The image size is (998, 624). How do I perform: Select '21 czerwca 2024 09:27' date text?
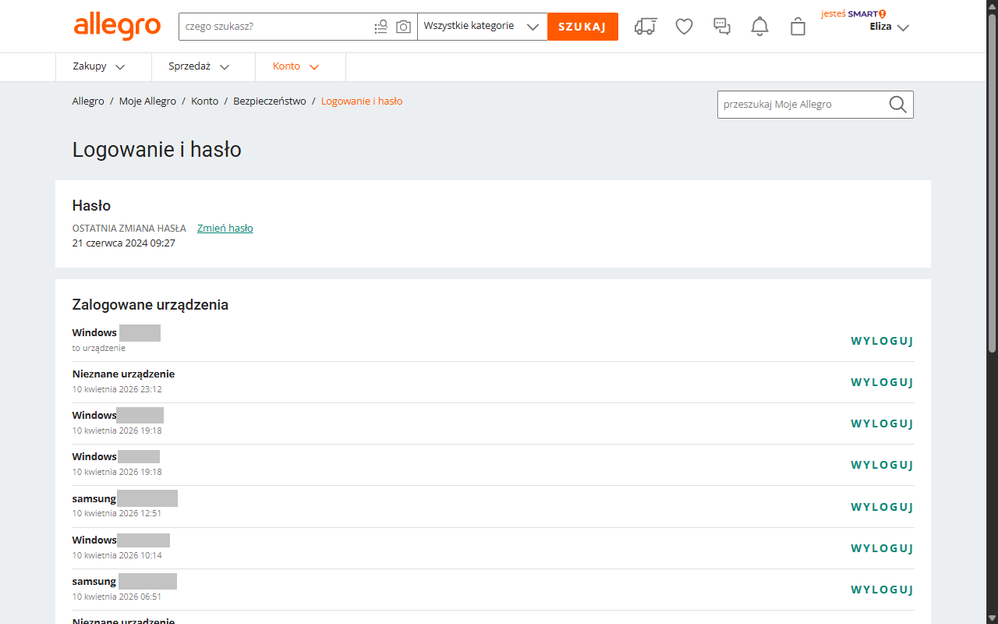123,243
